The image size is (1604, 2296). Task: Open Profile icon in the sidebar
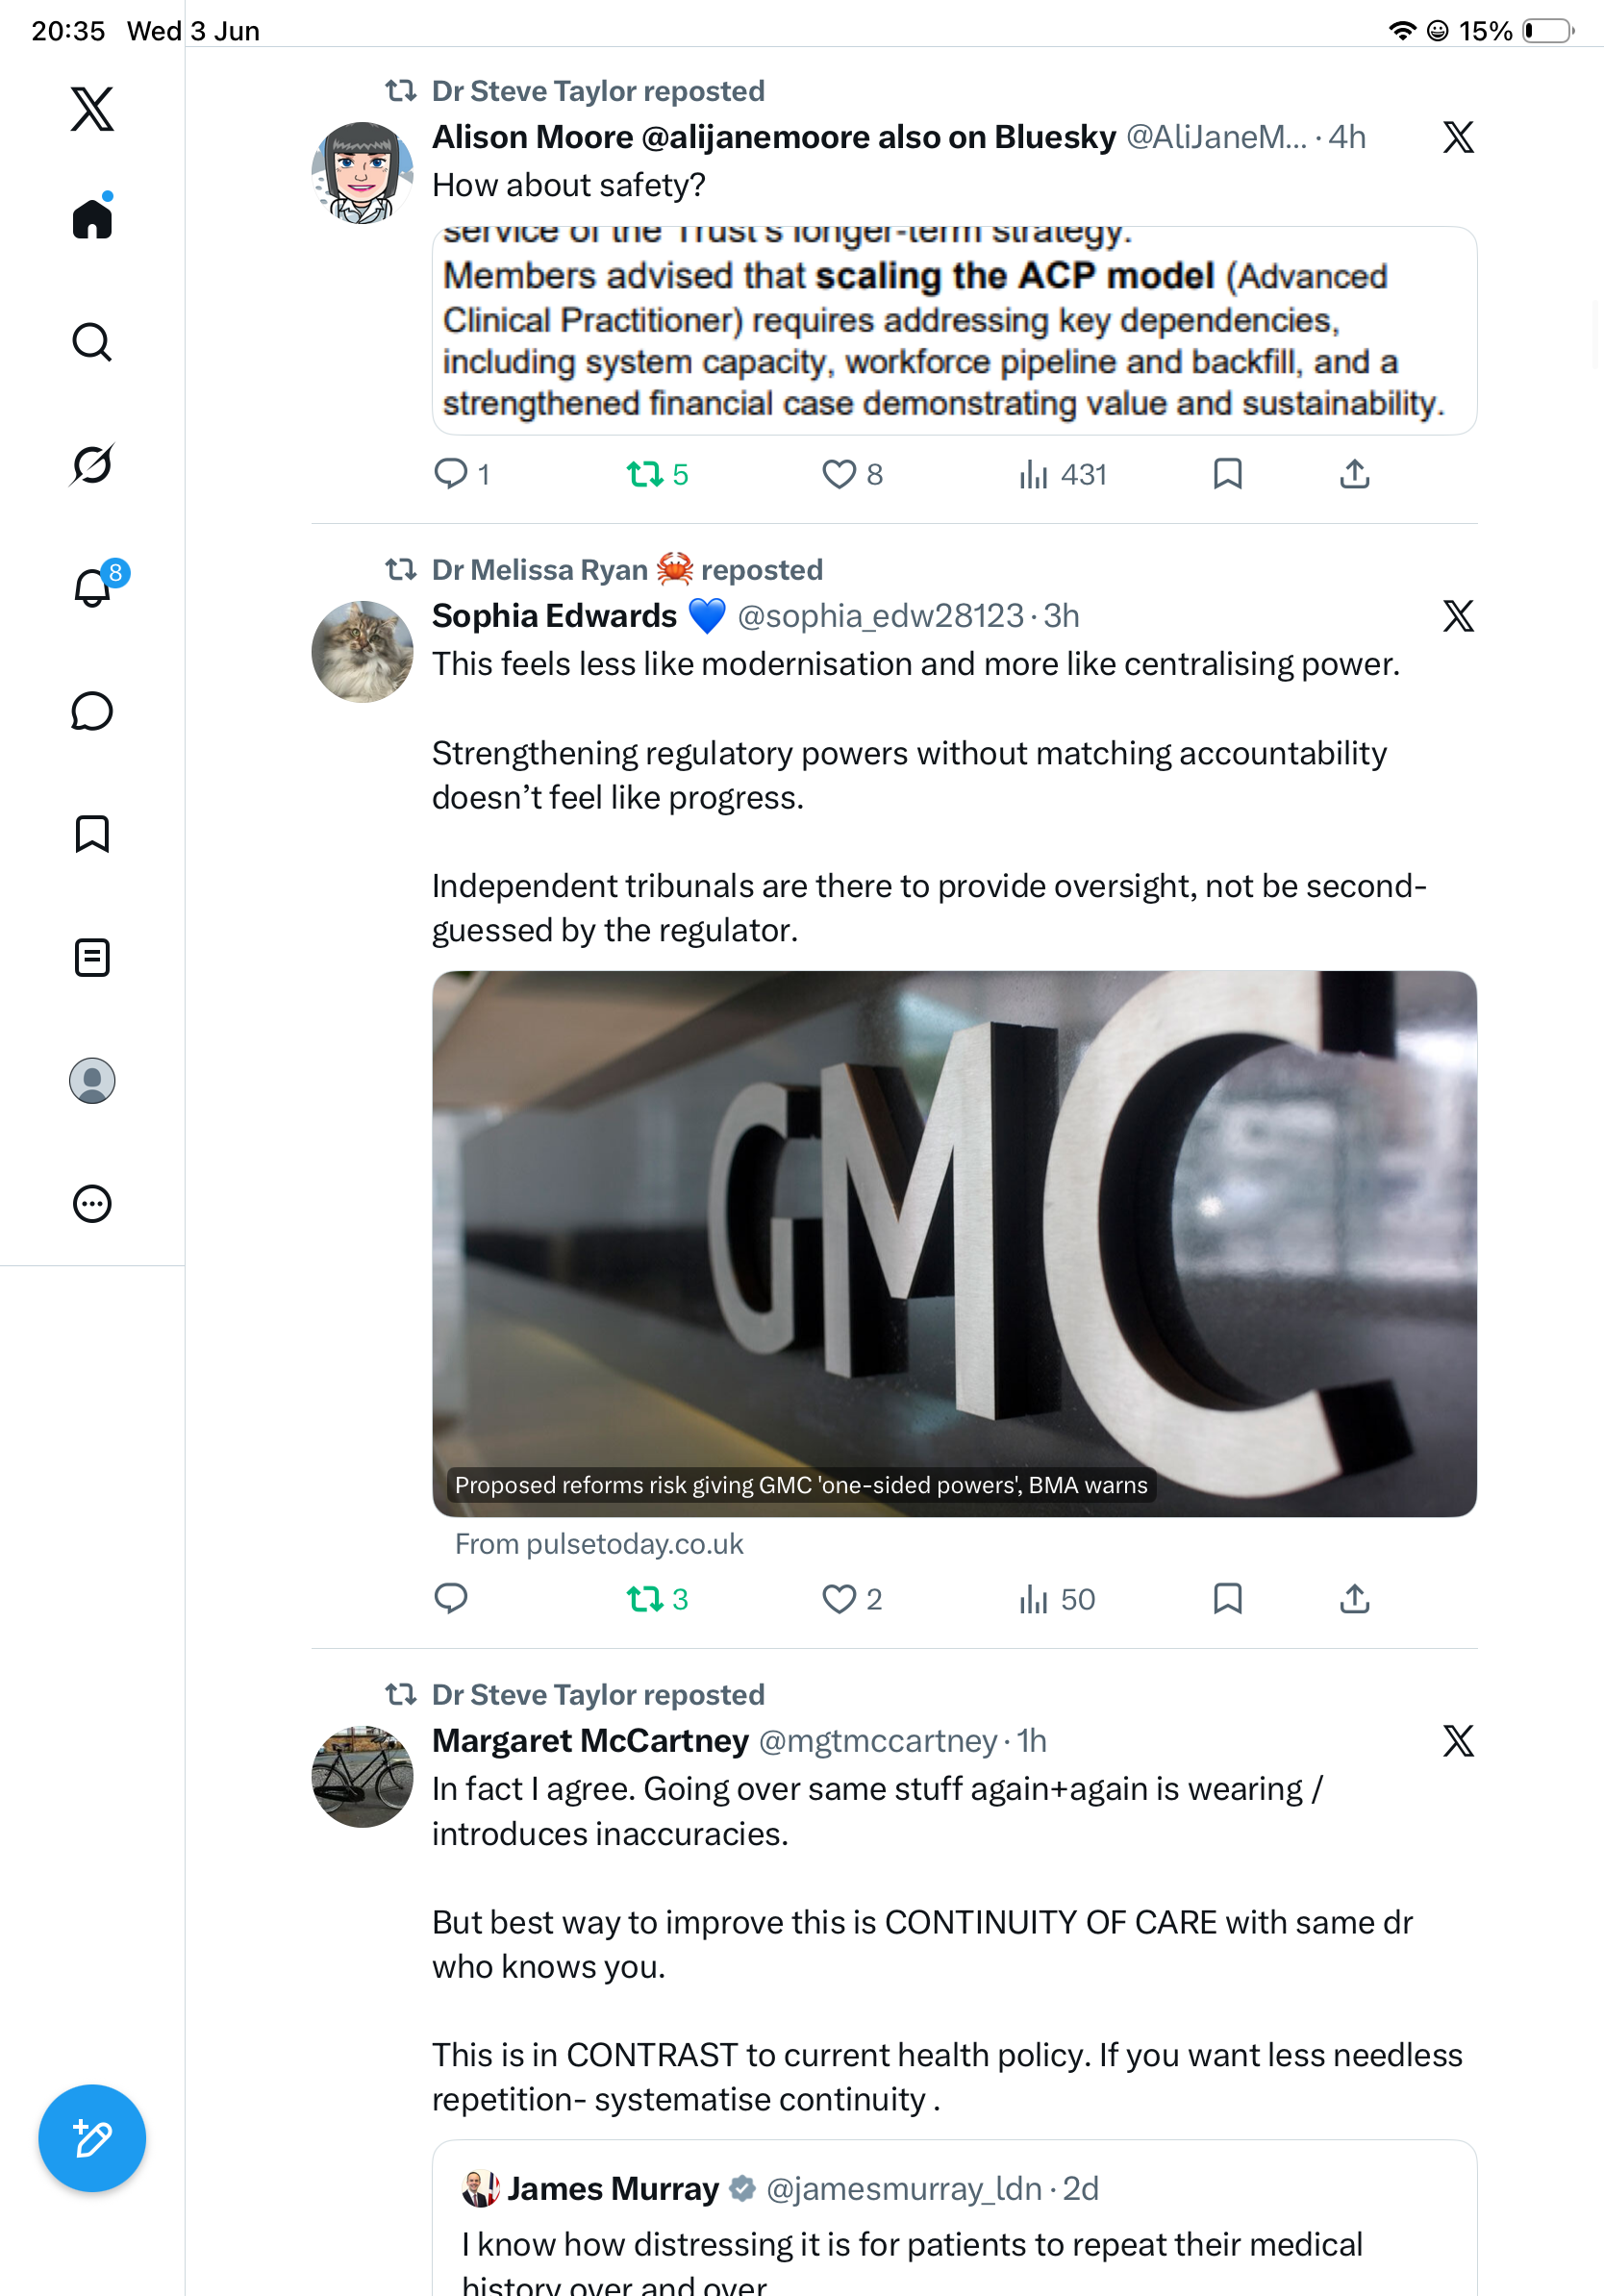[x=92, y=1081]
